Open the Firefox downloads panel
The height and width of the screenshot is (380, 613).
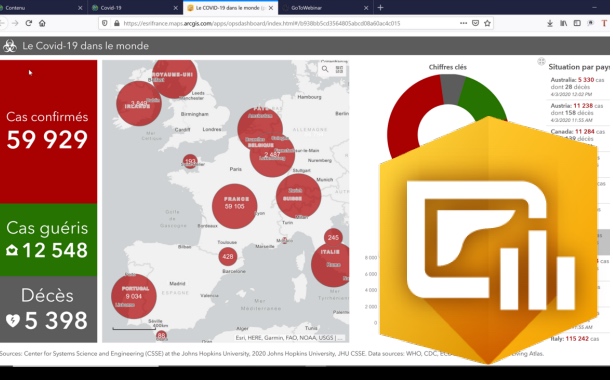pos(550,23)
